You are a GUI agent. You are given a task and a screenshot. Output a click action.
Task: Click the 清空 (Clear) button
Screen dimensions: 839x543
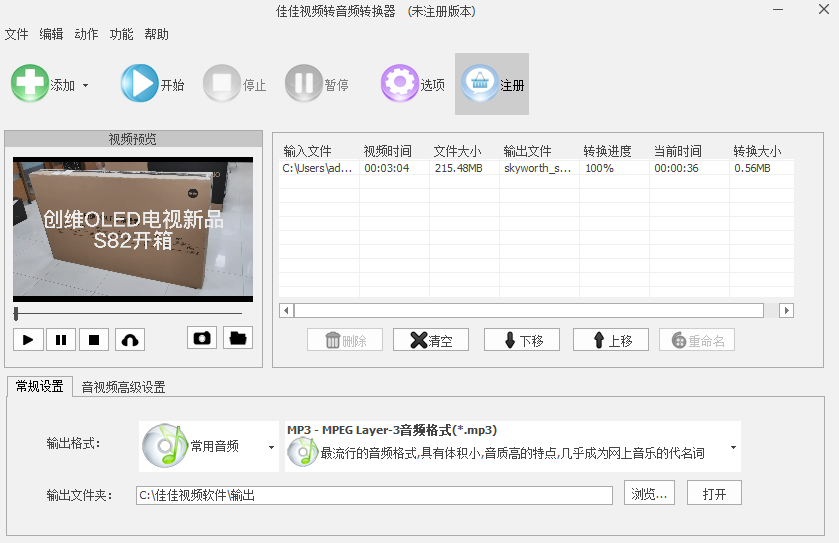[431, 340]
